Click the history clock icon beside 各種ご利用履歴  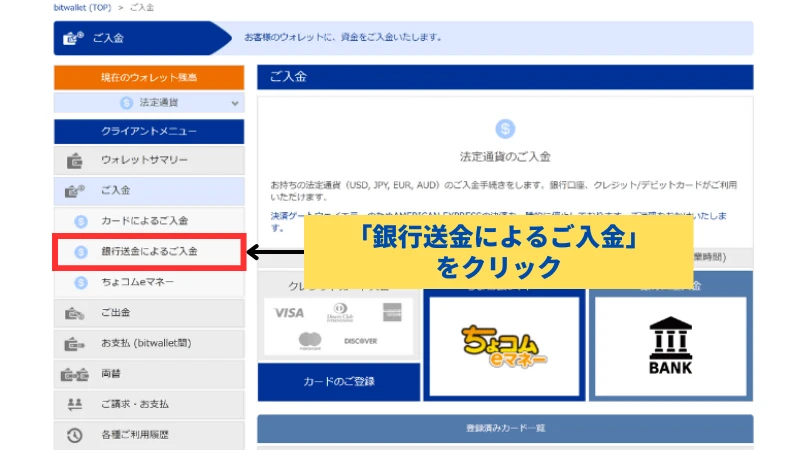pyautogui.click(x=74, y=435)
